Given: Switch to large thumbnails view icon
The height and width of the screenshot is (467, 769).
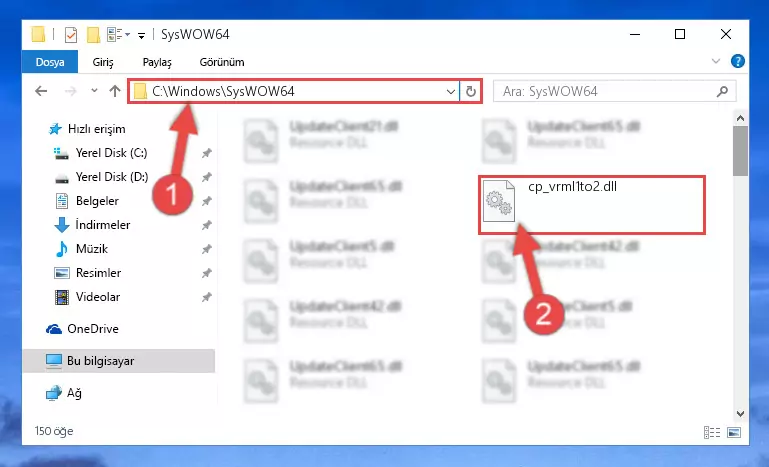Looking at the screenshot, I should point(734,432).
